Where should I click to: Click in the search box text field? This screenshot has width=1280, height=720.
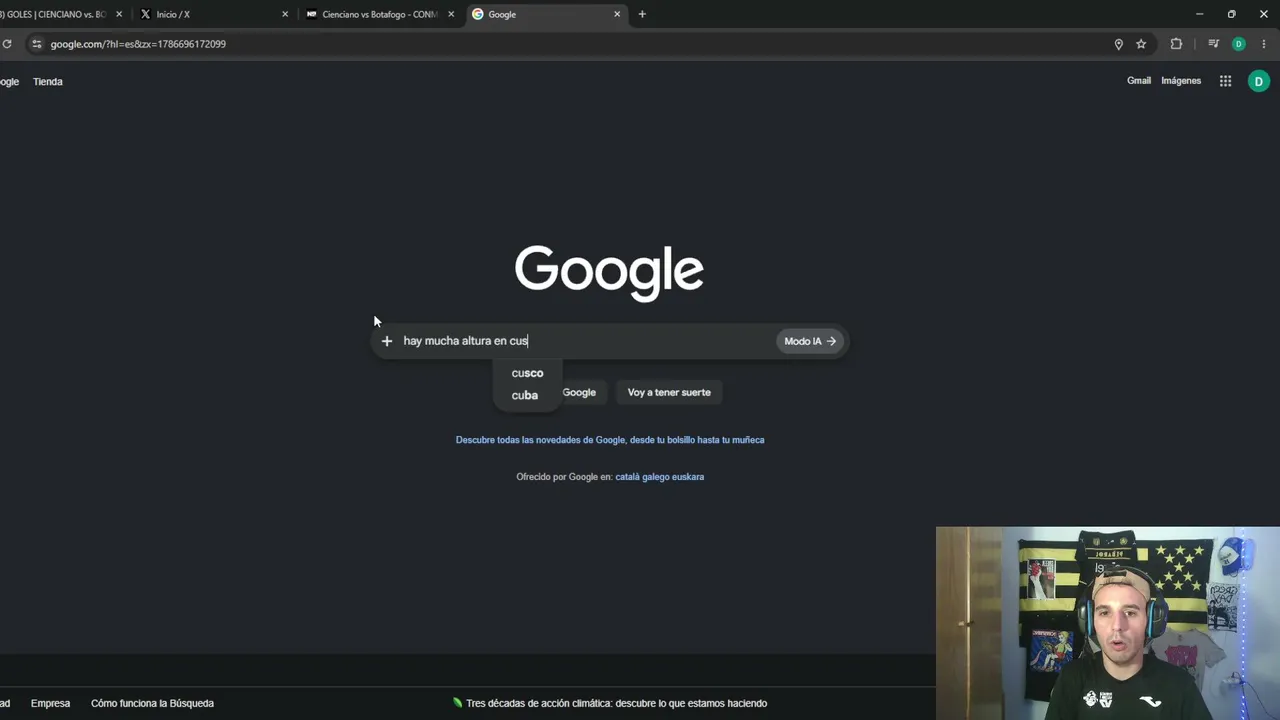click(585, 341)
